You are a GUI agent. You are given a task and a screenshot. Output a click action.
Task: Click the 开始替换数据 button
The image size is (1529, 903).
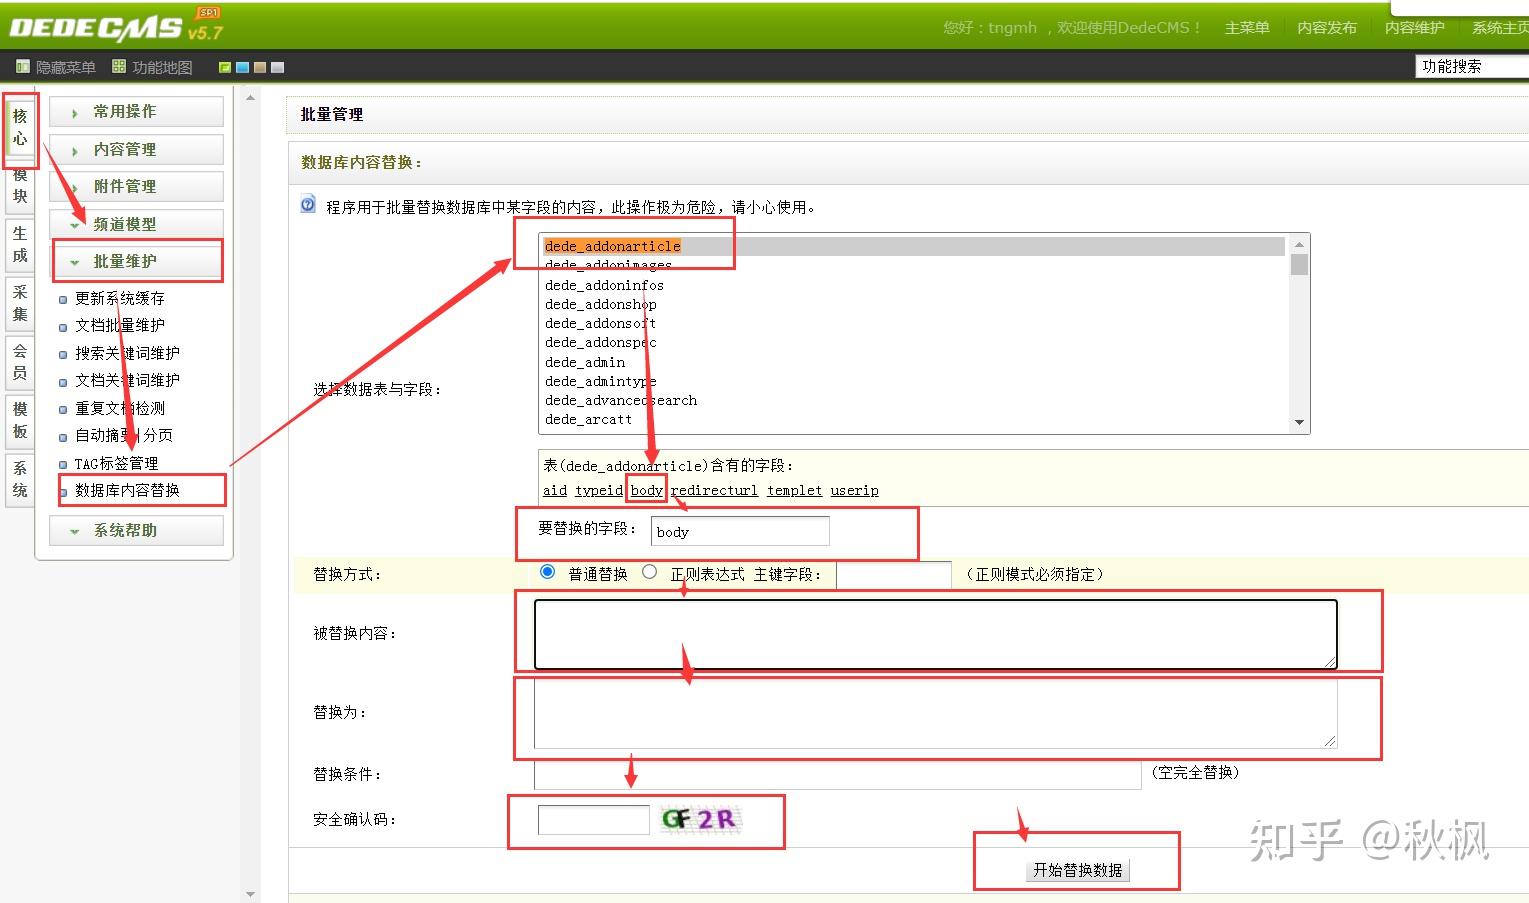point(1077,870)
